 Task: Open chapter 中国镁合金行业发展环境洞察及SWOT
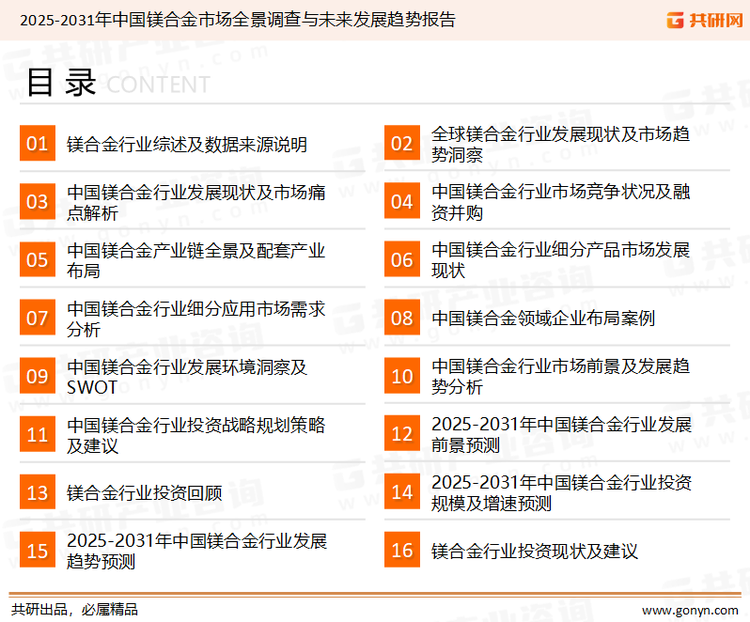(187, 377)
